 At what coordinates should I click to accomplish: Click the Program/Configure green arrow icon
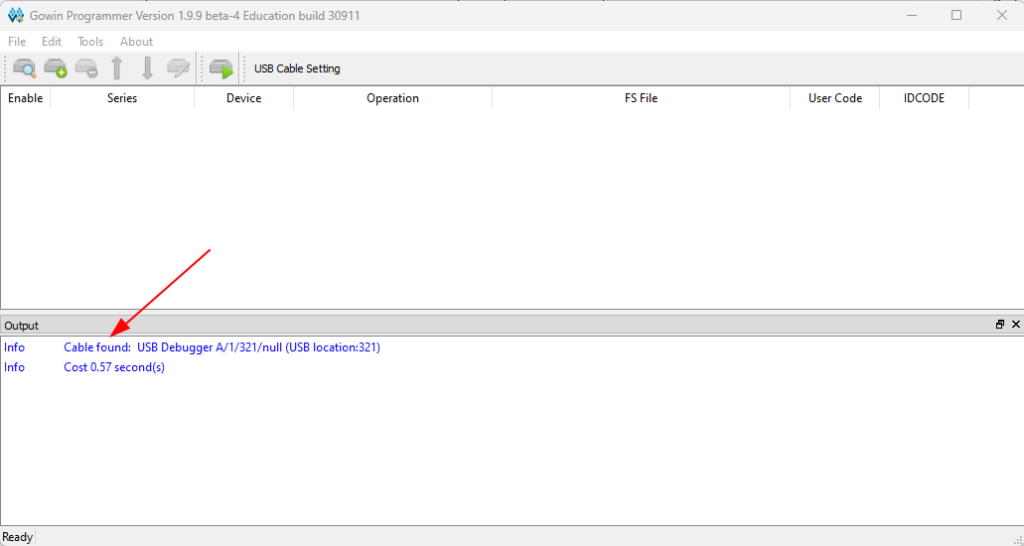coord(221,68)
